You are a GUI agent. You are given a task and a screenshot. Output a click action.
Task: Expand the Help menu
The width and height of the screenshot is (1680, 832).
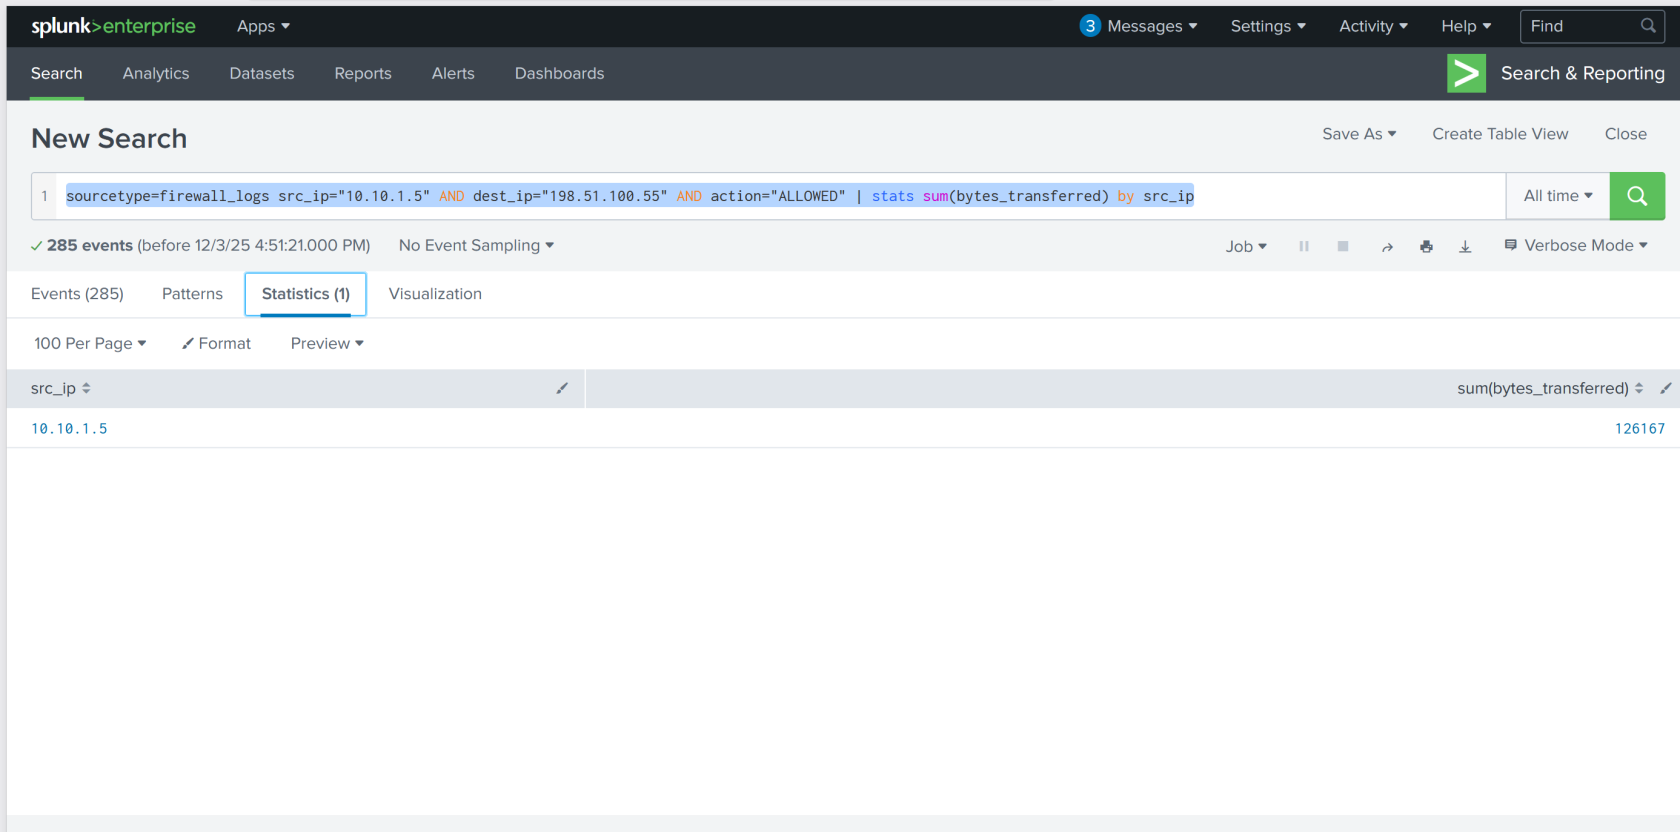1466,26
